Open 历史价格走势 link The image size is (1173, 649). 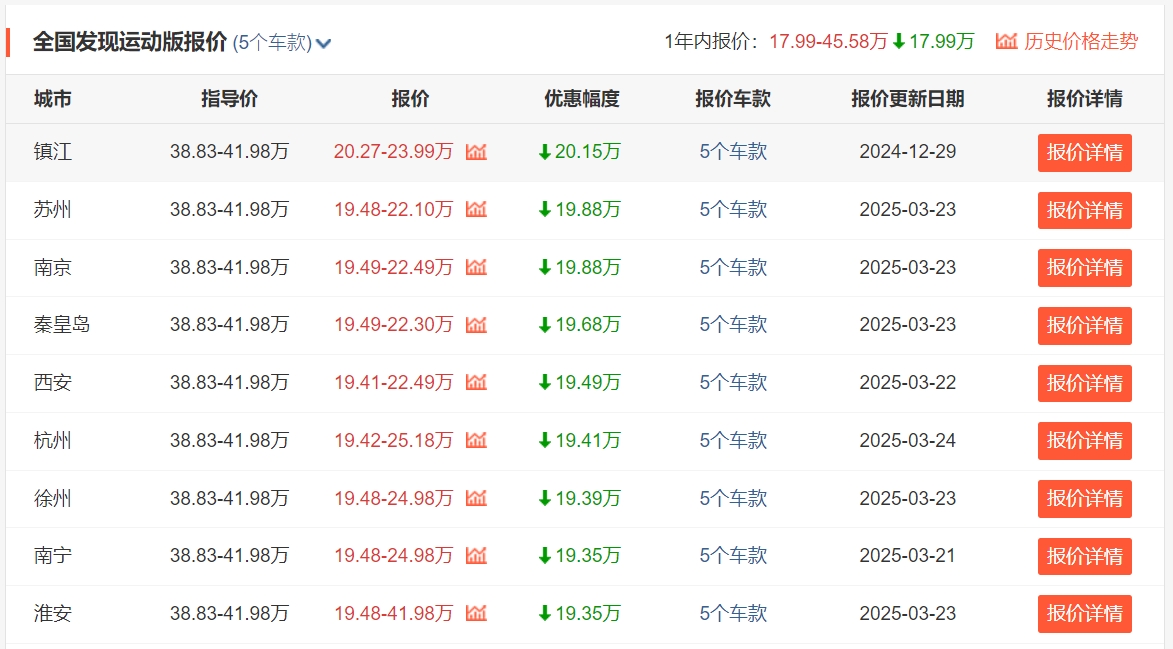click(1081, 41)
